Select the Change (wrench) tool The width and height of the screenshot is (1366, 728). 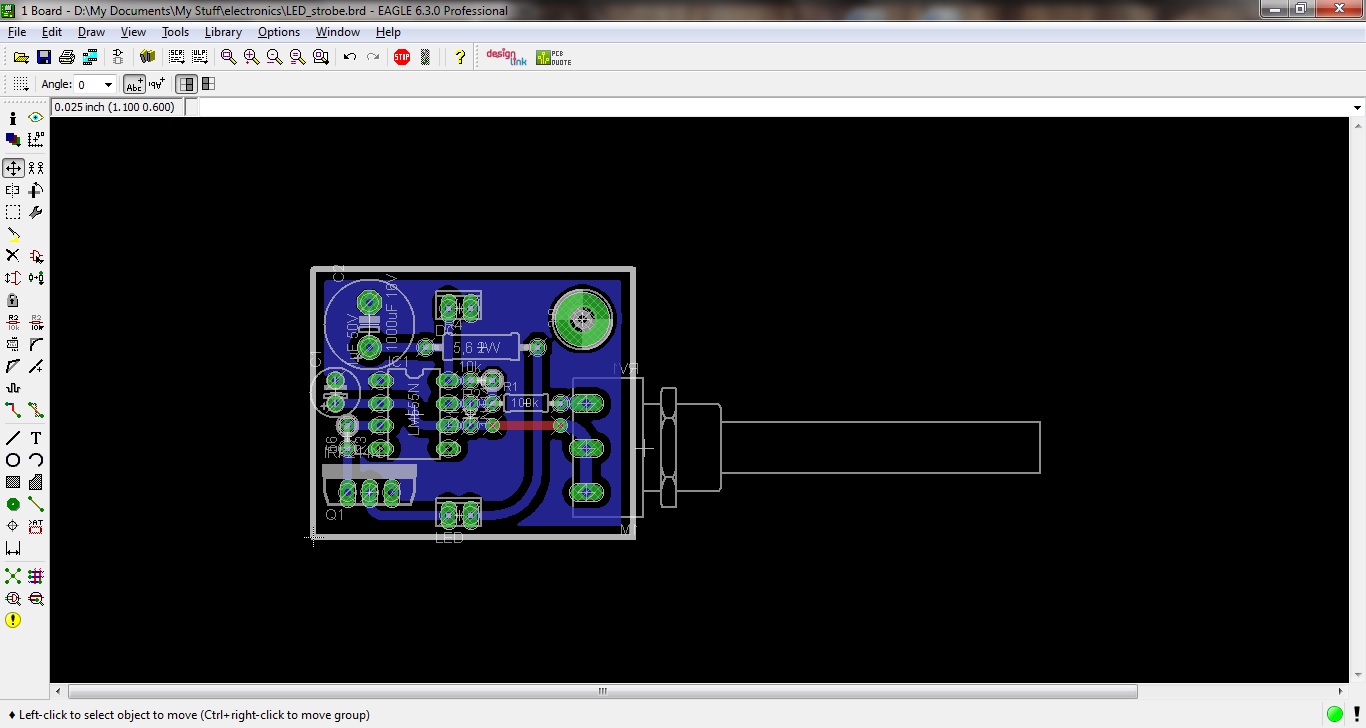tap(36, 212)
